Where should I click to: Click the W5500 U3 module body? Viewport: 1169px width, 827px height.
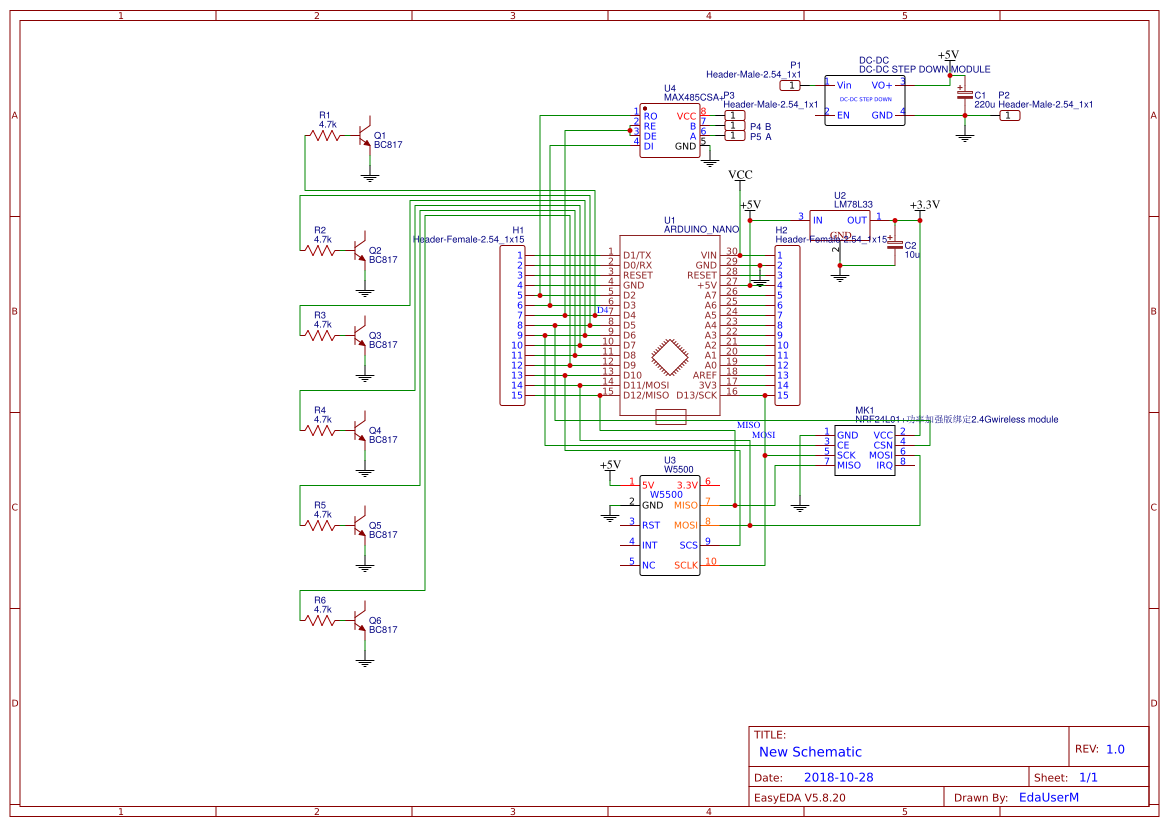(x=669, y=525)
